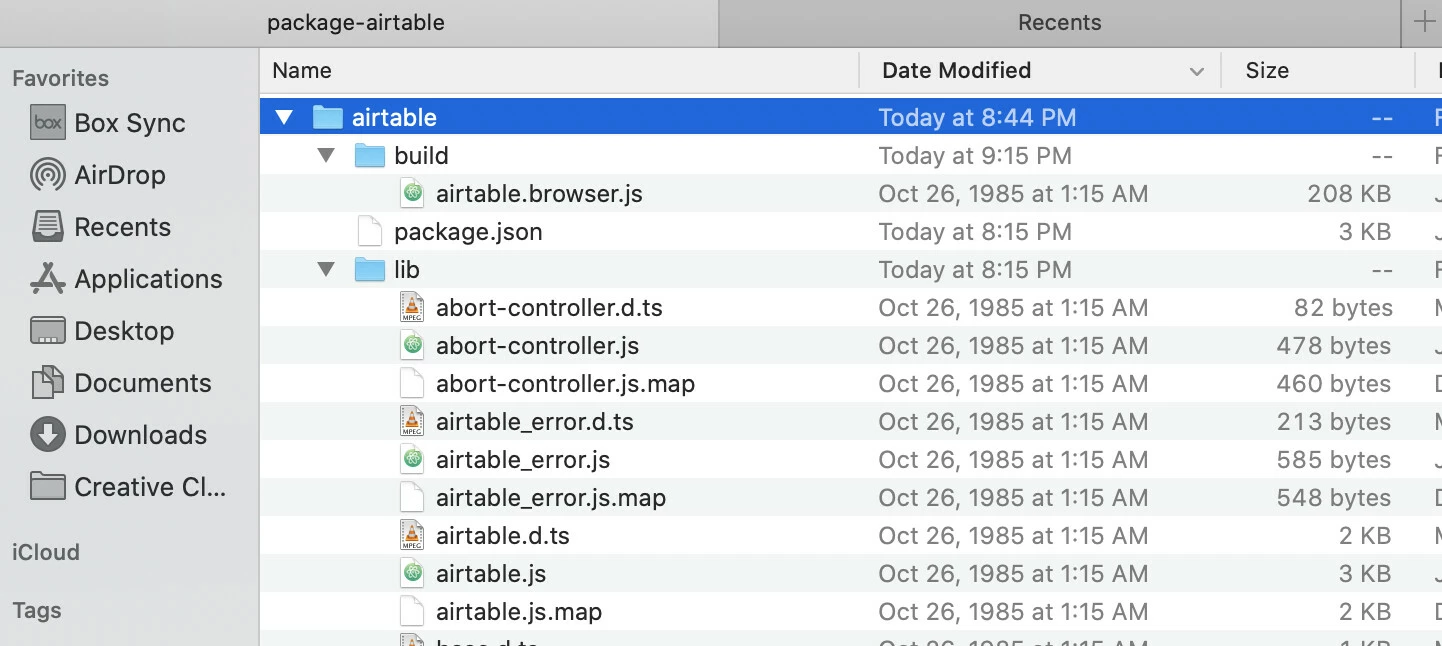Click the airtable folder icon
Image resolution: width=1442 pixels, height=646 pixels.
[328, 118]
